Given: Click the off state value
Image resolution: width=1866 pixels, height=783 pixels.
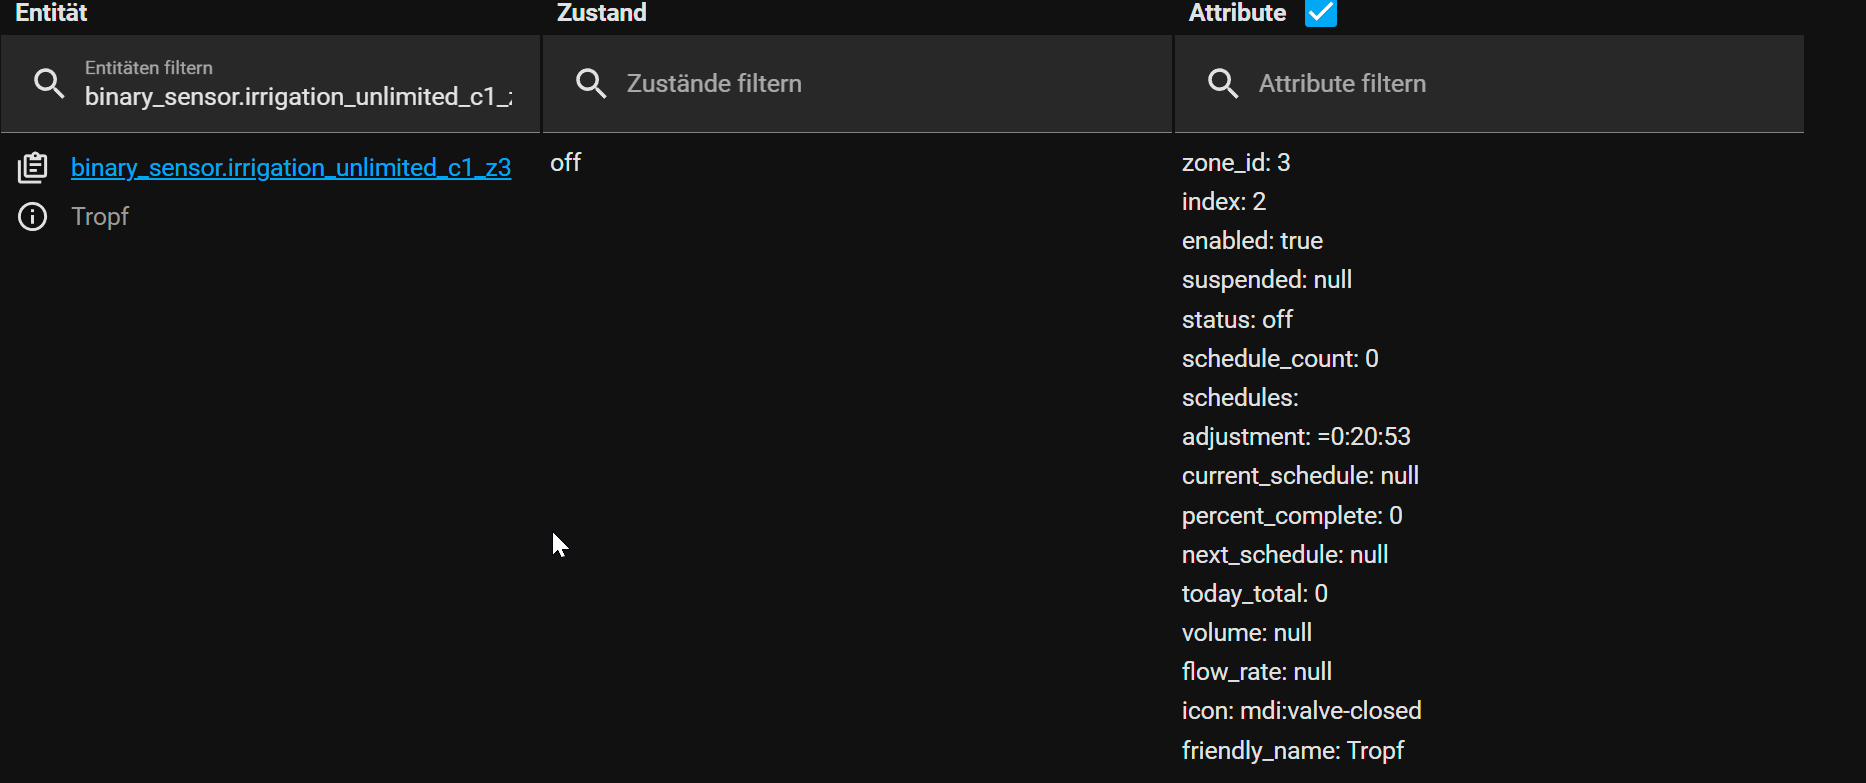Looking at the screenshot, I should [566, 162].
